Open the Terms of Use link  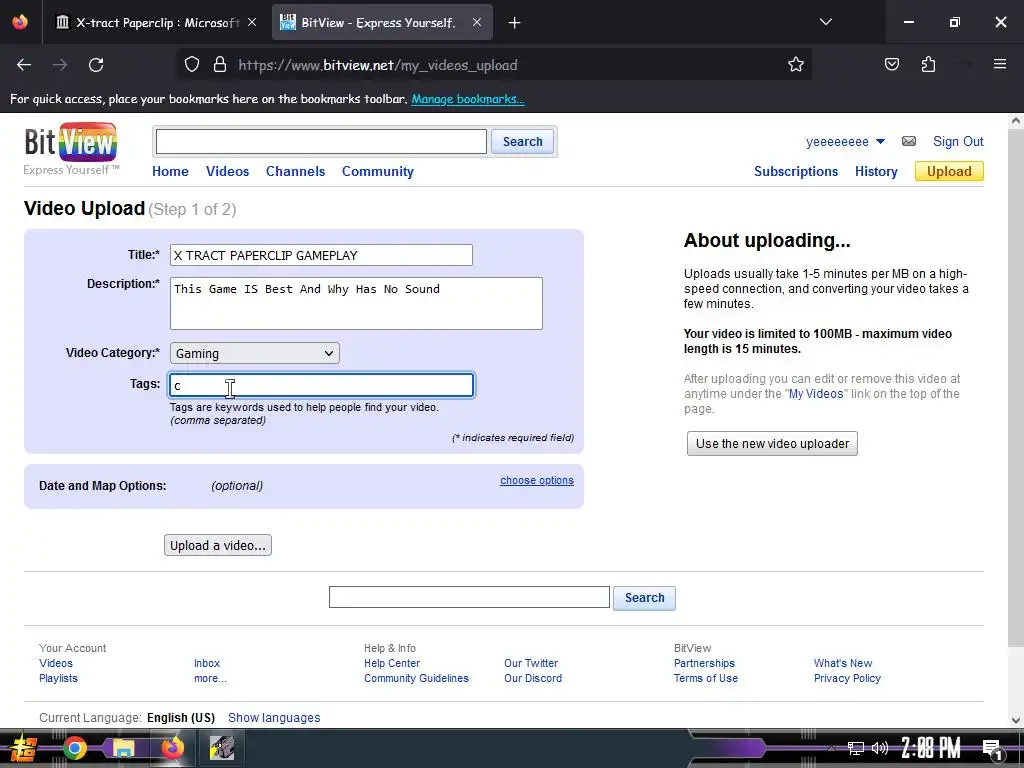(x=705, y=678)
